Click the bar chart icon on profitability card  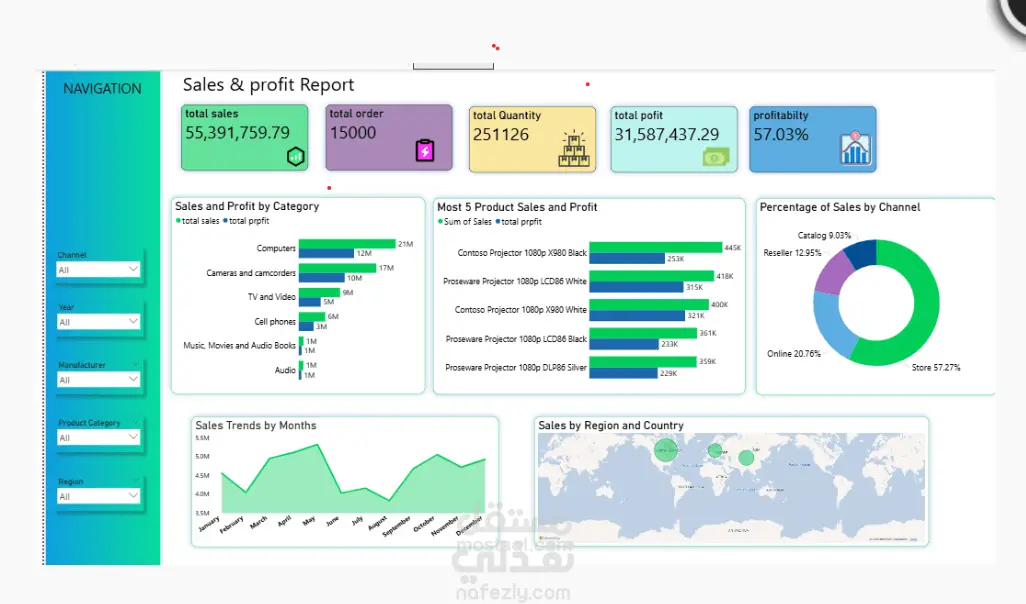click(x=855, y=148)
